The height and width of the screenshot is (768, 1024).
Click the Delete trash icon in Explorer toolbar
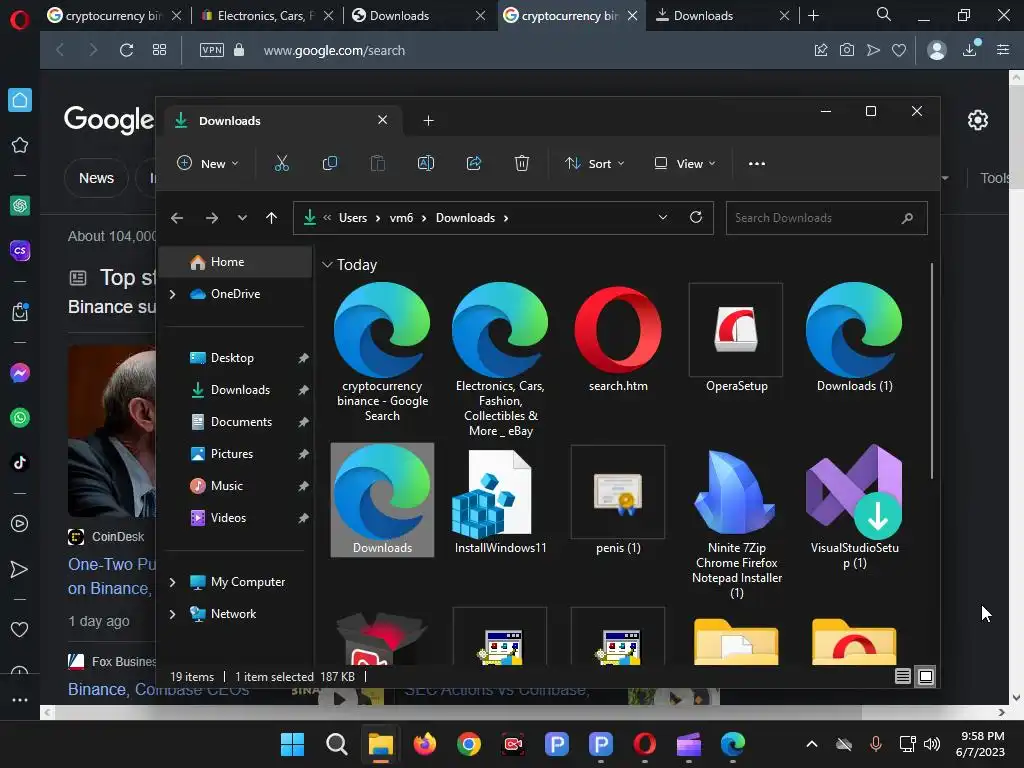(x=521, y=163)
